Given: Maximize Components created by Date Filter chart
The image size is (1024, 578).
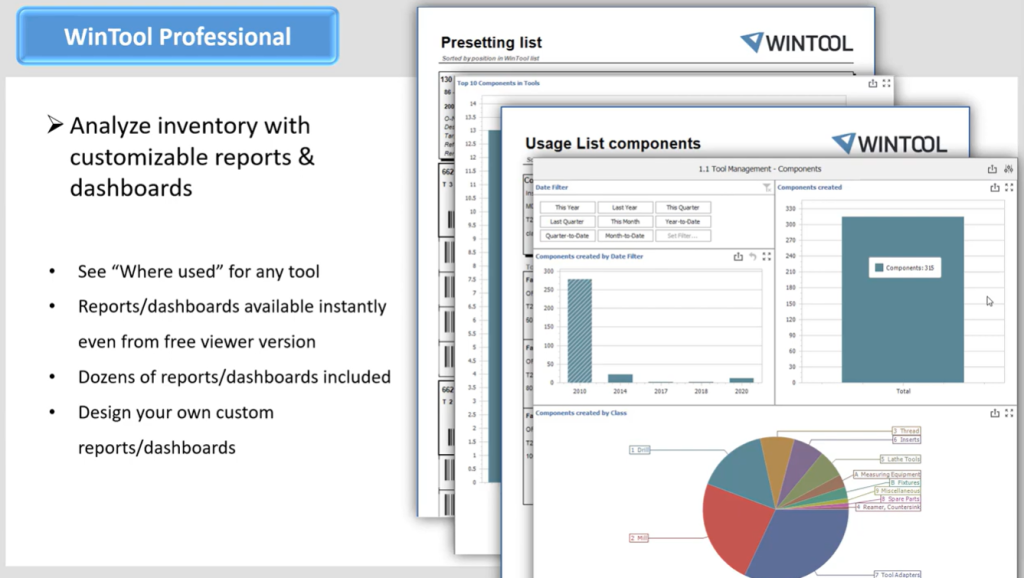Looking at the screenshot, I should [766, 257].
